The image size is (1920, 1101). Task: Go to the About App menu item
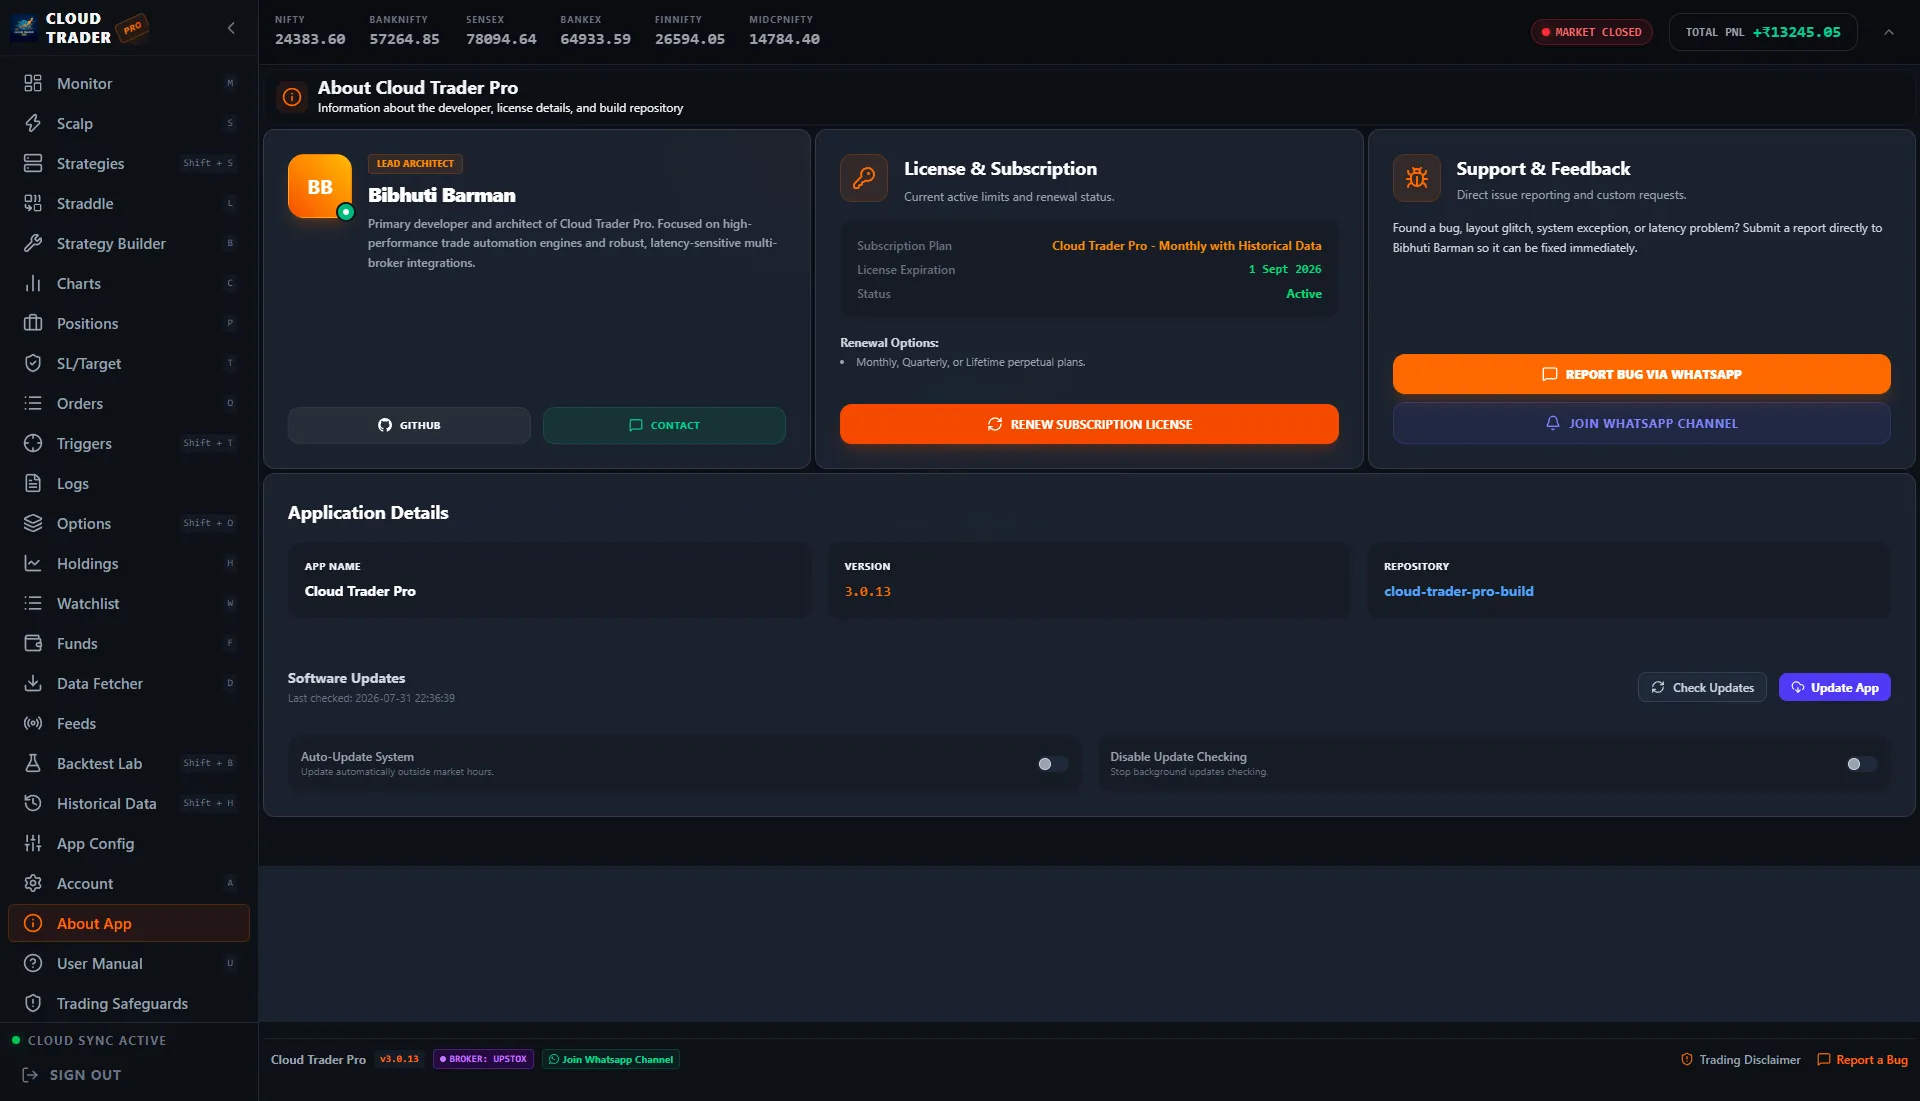click(x=129, y=923)
